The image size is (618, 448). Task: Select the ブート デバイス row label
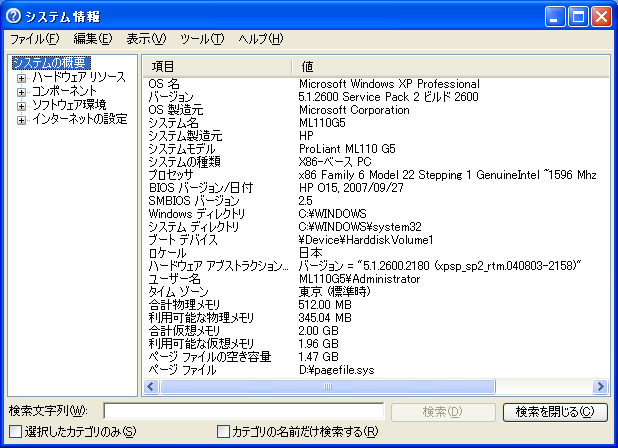[183, 240]
